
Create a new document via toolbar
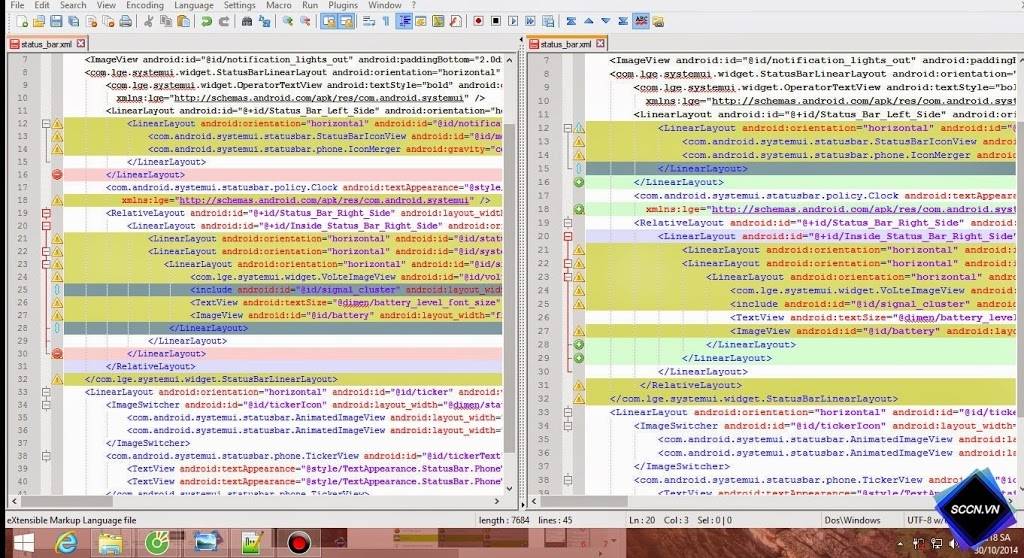(x=22, y=22)
